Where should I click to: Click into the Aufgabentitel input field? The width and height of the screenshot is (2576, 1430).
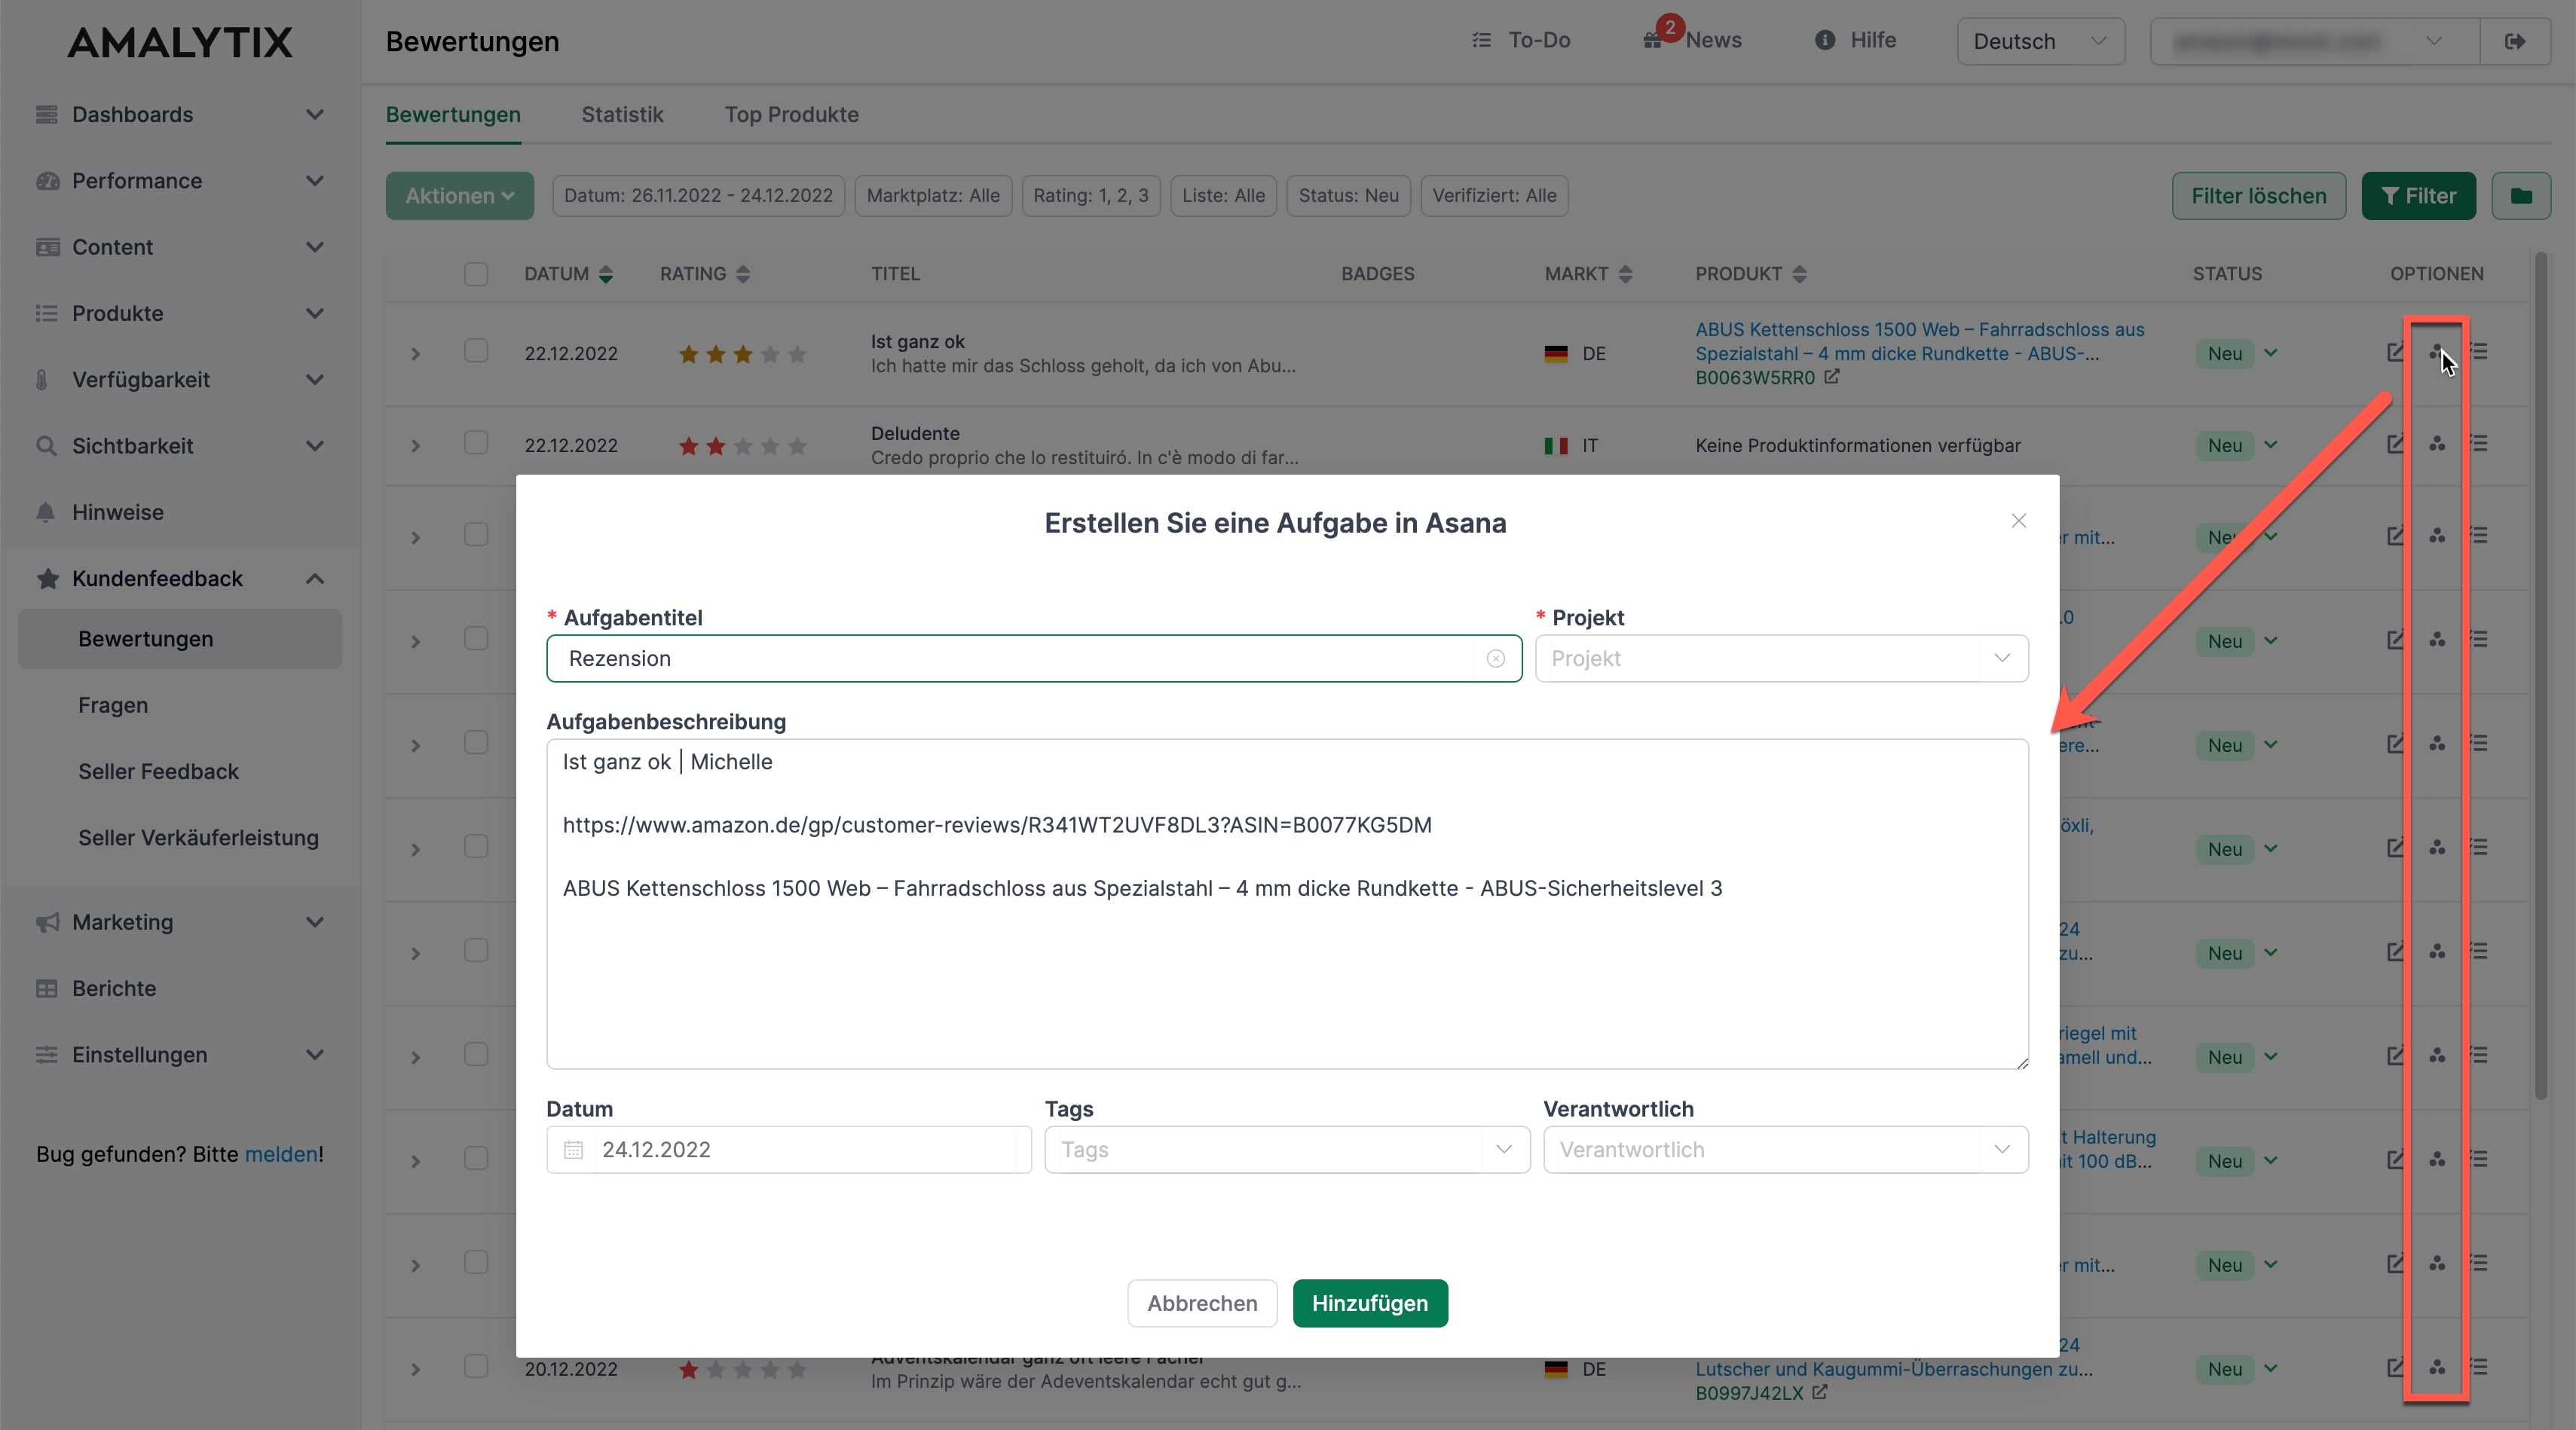pyautogui.click(x=1033, y=658)
